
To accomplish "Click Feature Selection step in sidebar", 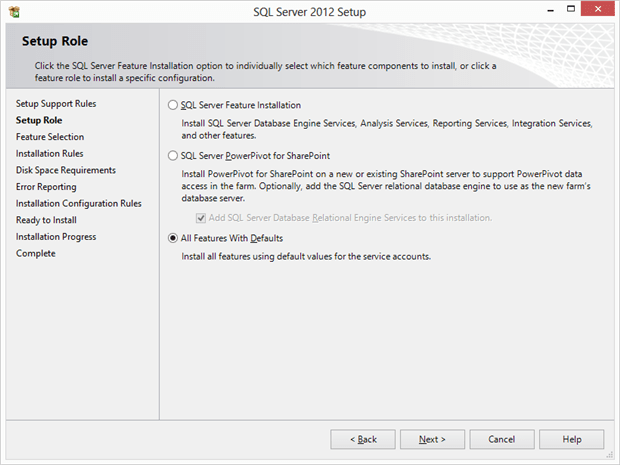I will point(50,137).
